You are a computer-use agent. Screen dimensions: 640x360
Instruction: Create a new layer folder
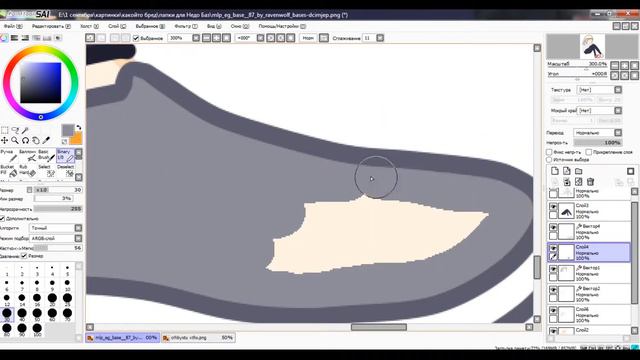tap(578, 171)
